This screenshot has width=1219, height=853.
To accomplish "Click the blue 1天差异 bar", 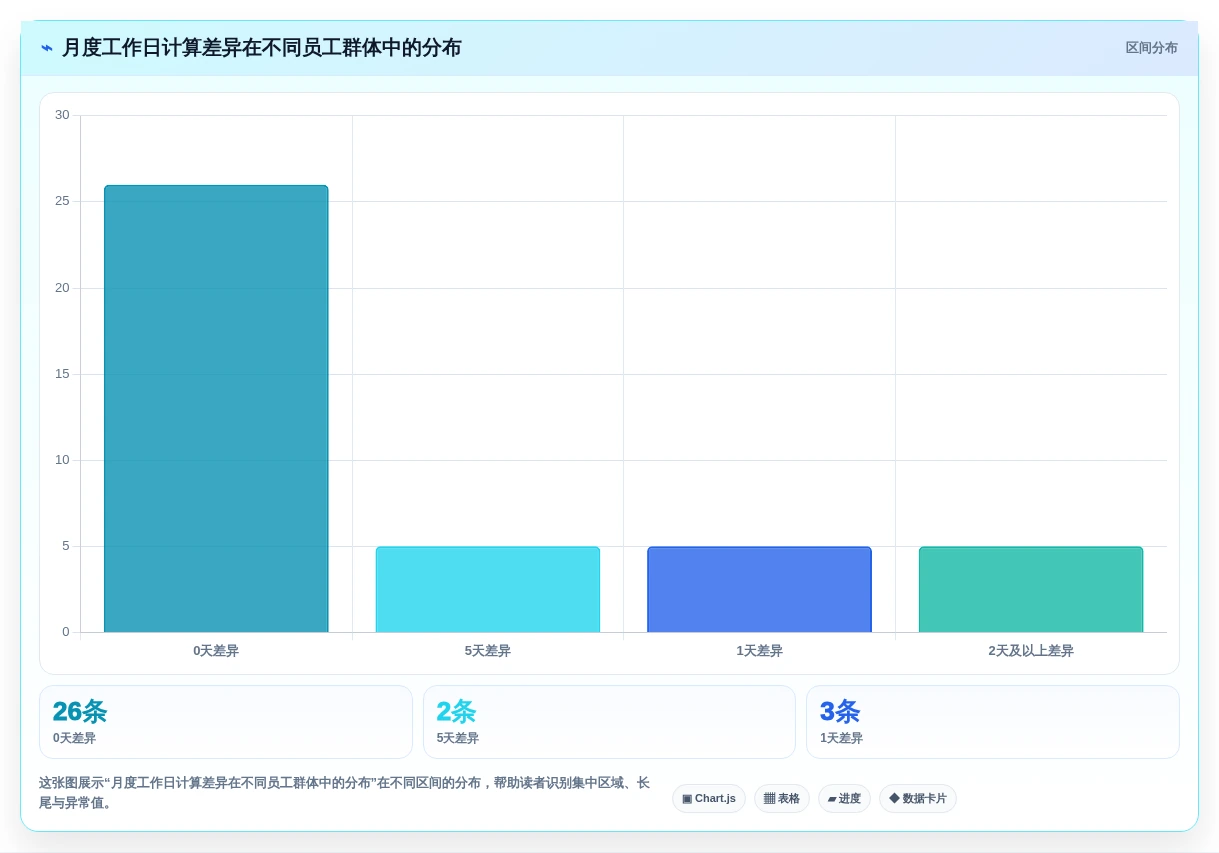I will (759, 589).
